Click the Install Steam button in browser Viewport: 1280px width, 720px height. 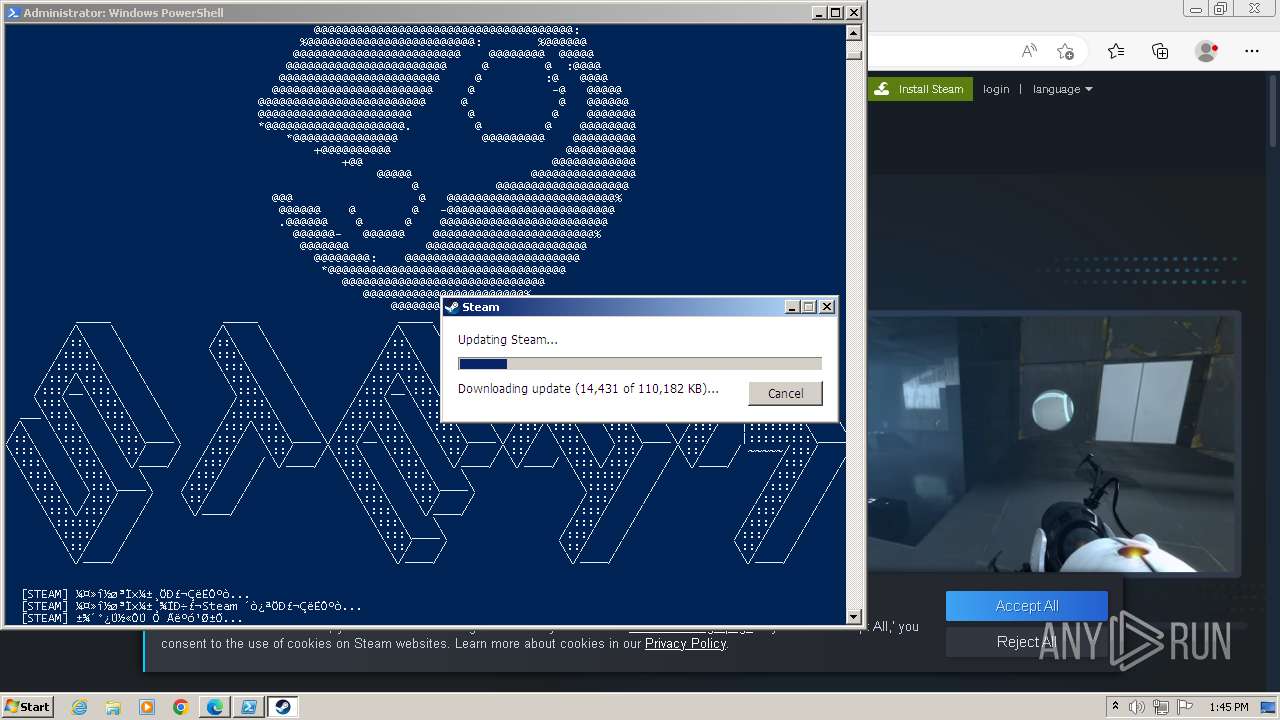tap(920, 89)
